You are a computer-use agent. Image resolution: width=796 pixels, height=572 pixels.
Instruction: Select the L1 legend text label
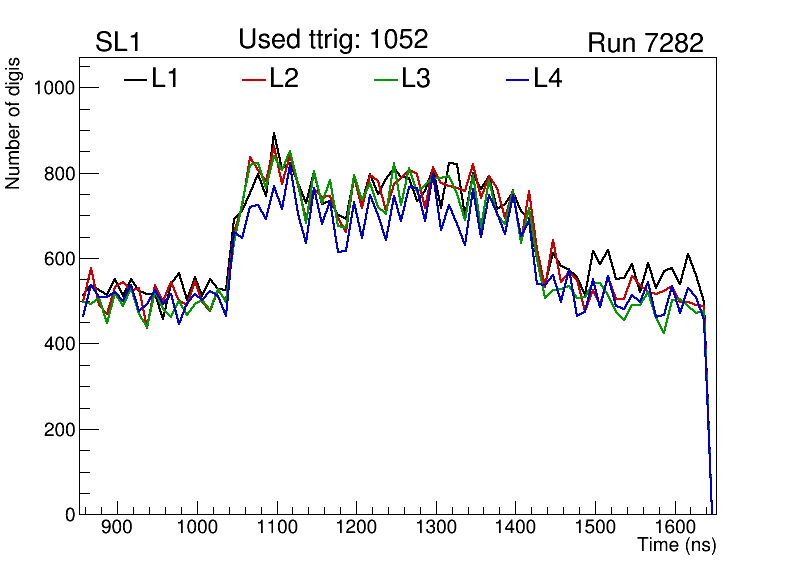(165, 79)
